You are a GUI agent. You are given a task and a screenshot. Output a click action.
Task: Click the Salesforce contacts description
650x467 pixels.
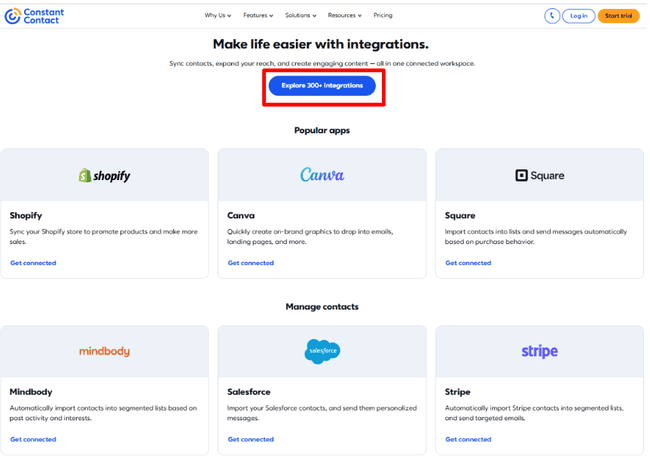pos(323,414)
